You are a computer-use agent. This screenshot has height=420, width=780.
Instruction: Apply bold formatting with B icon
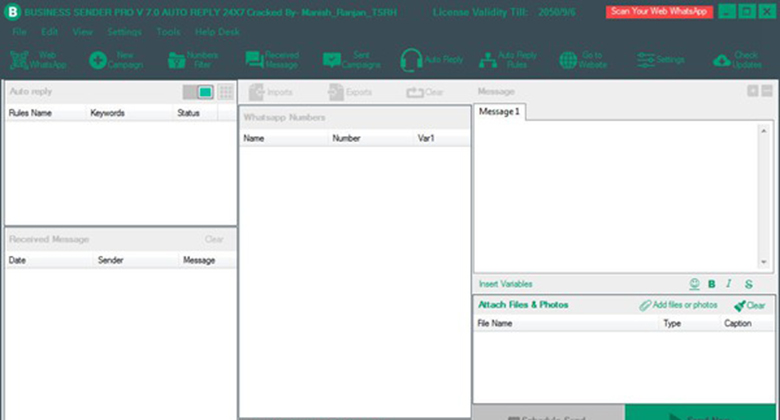pyautogui.click(x=712, y=284)
